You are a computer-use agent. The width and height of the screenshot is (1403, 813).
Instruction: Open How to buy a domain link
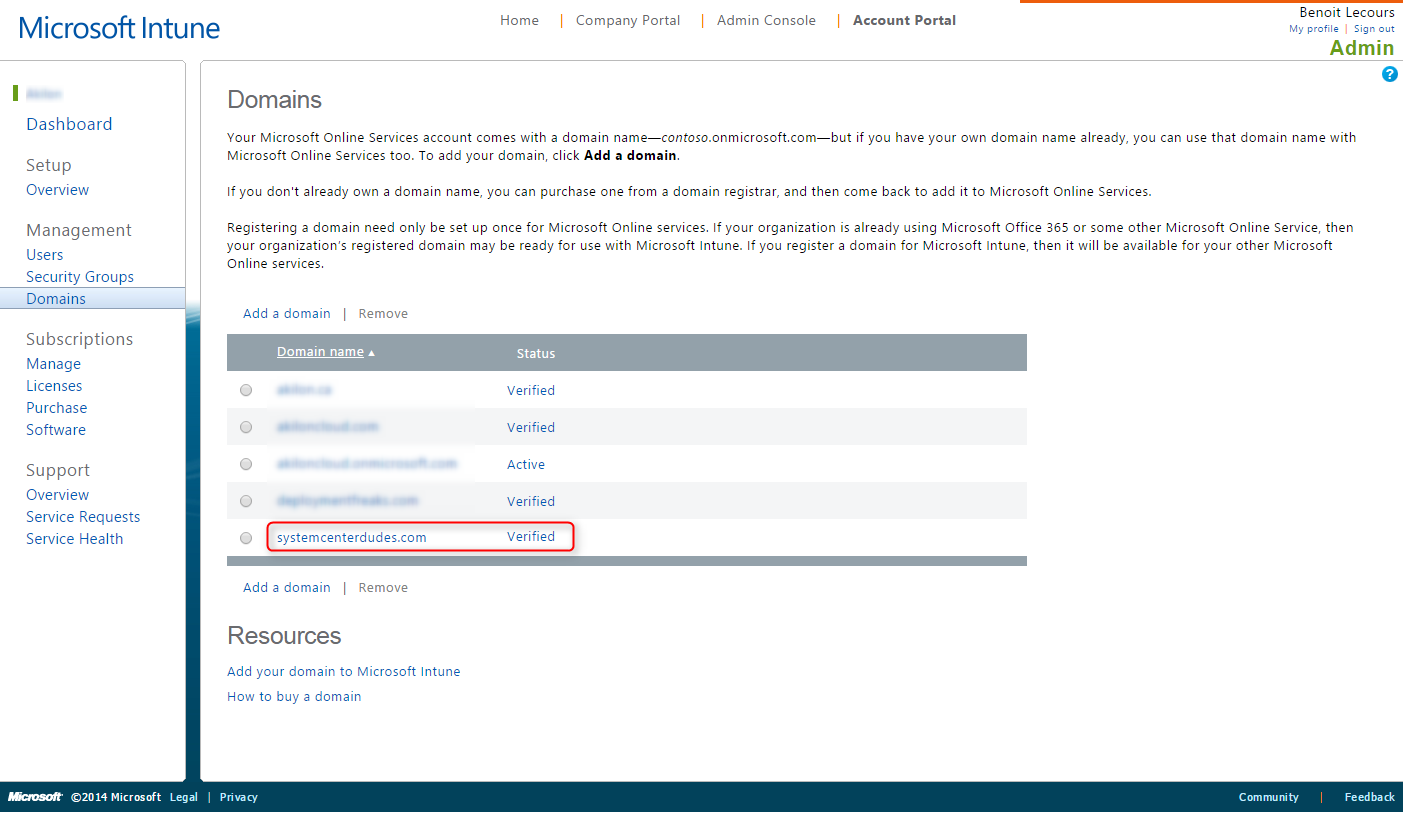294,697
